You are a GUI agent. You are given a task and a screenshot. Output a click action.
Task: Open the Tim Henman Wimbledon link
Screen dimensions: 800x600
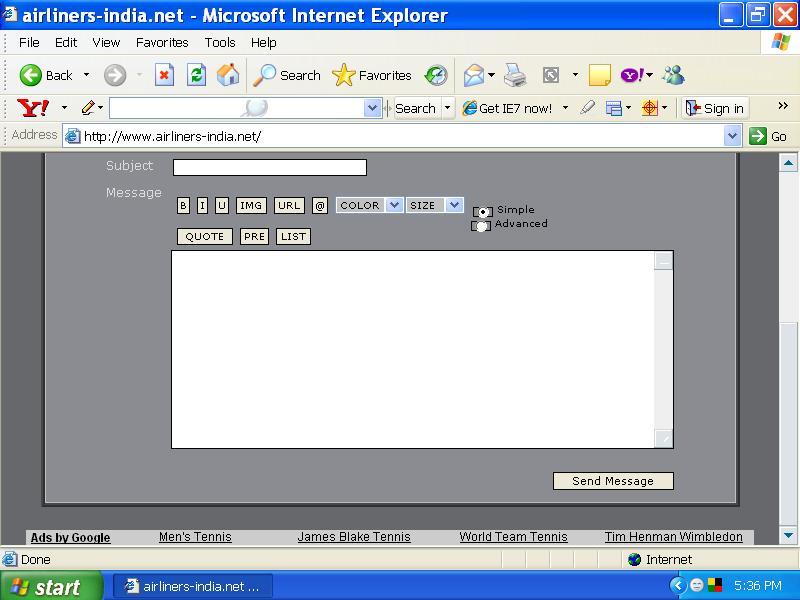coord(673,537)
